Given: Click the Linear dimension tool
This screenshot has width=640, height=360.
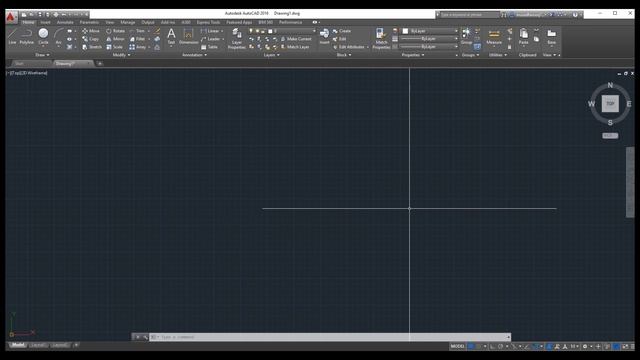Looking at the screenshot, I should 211,31.
